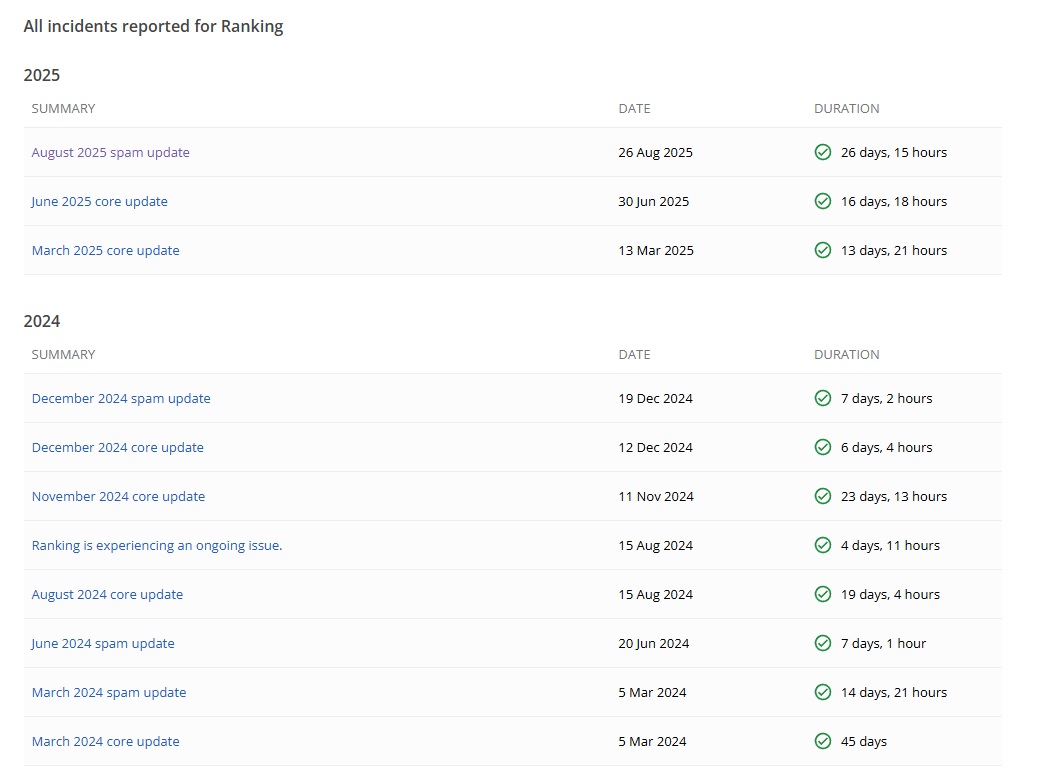Click the resolved checkmark icon beside 26 days, 15 hours

click(x=823, y=153)
